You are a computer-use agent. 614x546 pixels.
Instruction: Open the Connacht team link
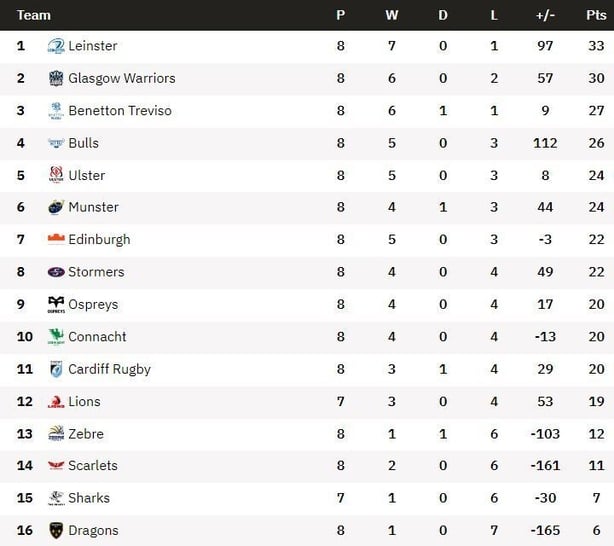98,337
